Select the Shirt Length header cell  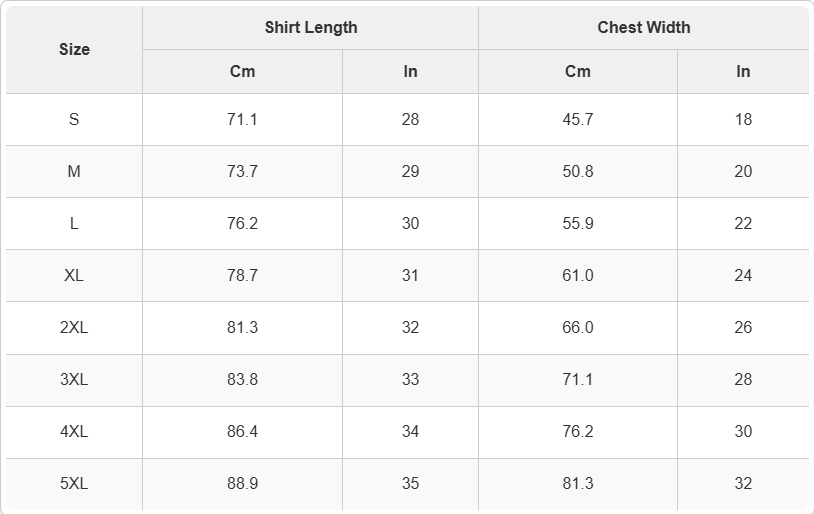[x=310, y=28]
